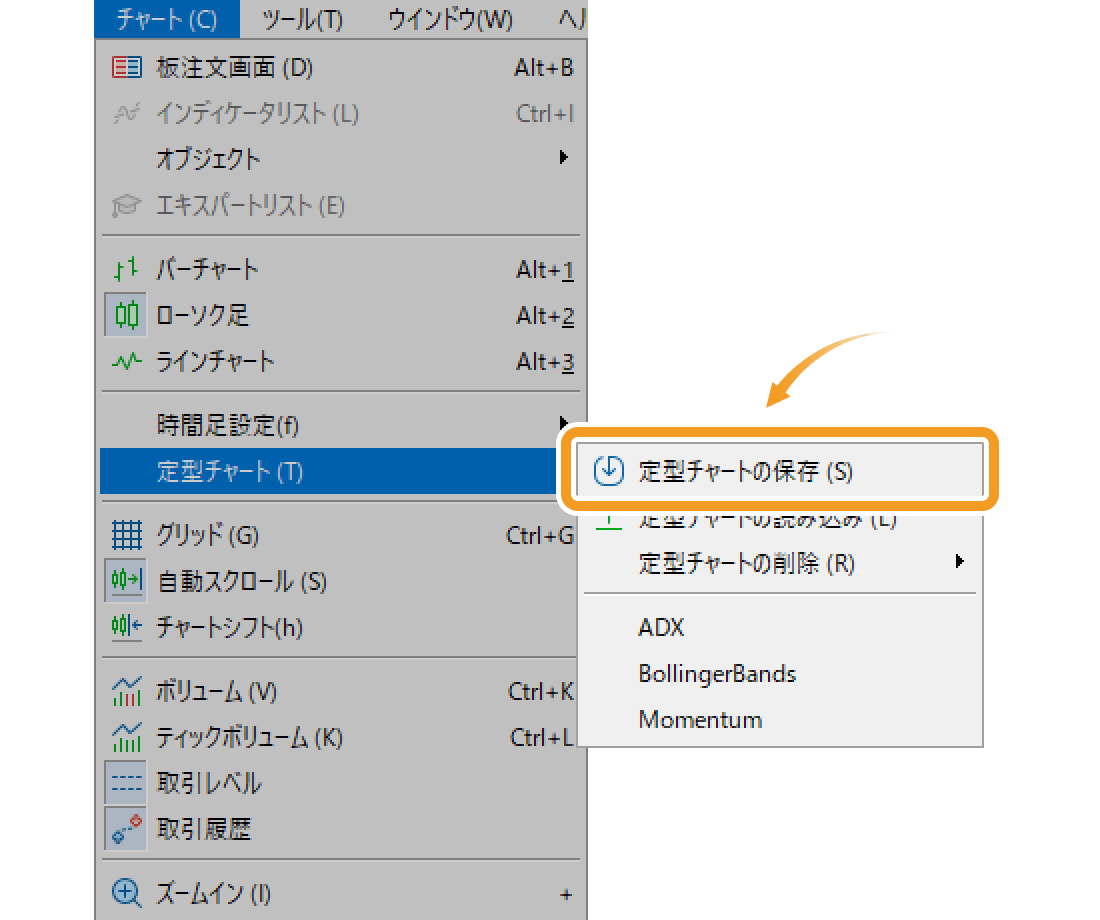Click the Ctrl+K shortcut text
The image size is (1100, 920).
[541, 692]
